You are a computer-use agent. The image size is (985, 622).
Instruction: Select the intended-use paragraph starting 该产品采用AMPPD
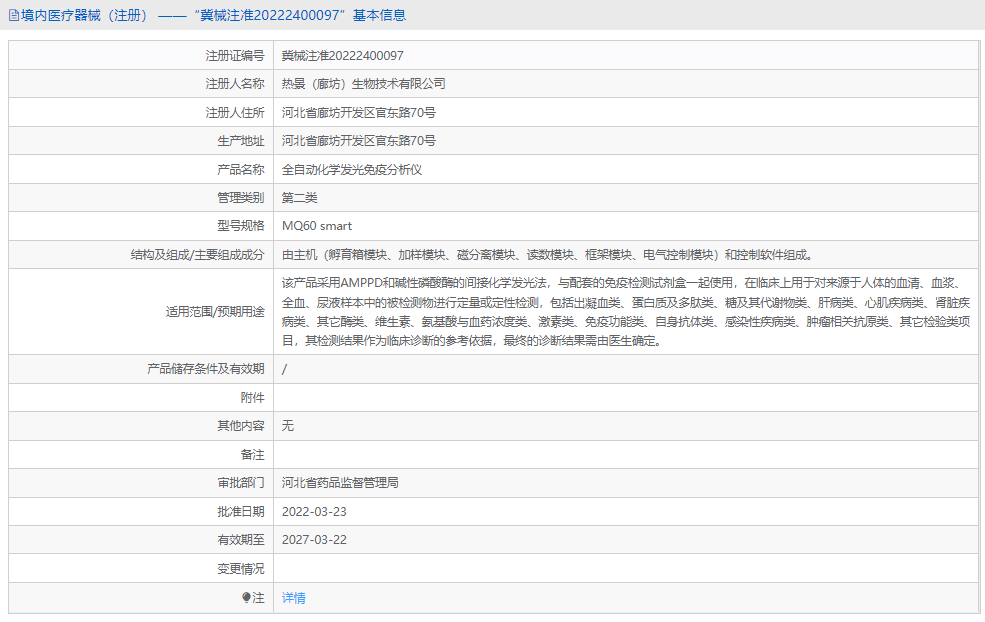[x=626, y=312]
